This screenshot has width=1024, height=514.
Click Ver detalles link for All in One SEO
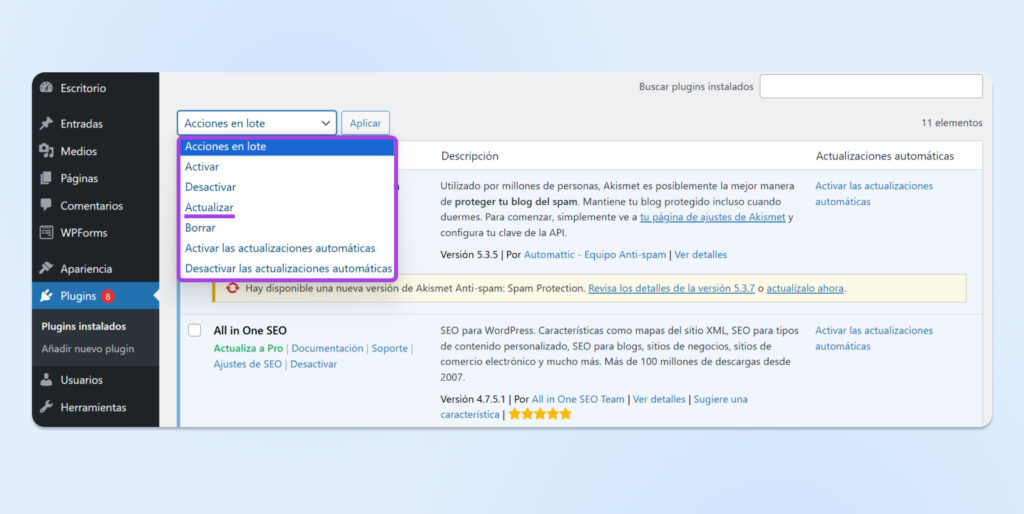[x=659, y=399]
